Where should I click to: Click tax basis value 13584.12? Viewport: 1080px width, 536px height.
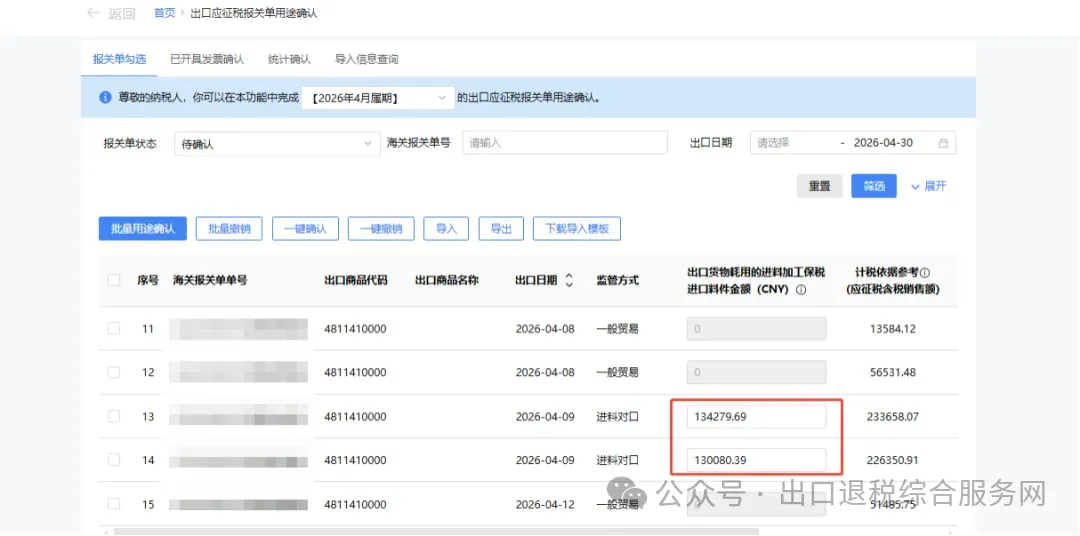pos(893,329)
